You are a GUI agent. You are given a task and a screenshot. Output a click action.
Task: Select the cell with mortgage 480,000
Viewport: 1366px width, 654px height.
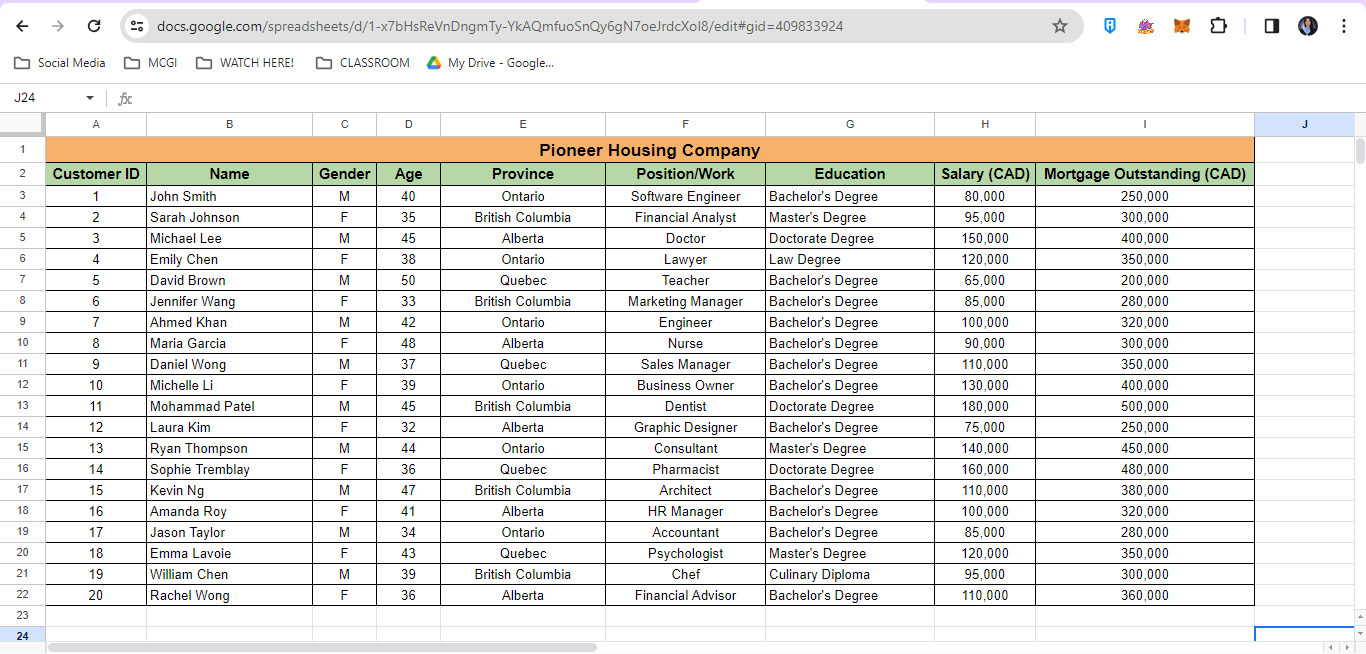pyautogui.click(x=1145, y=469)
